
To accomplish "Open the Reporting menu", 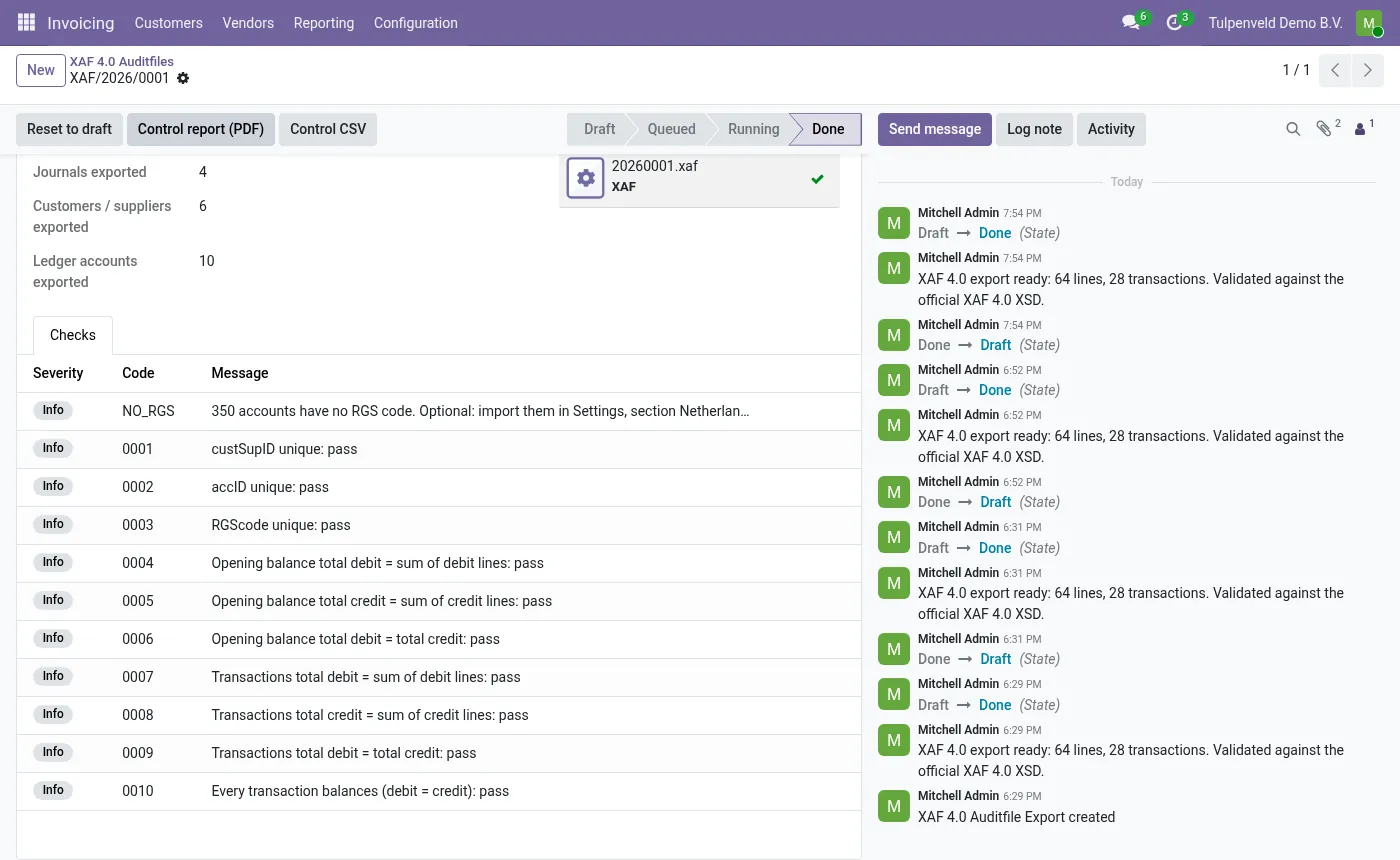I will click(x=324, y=23).
